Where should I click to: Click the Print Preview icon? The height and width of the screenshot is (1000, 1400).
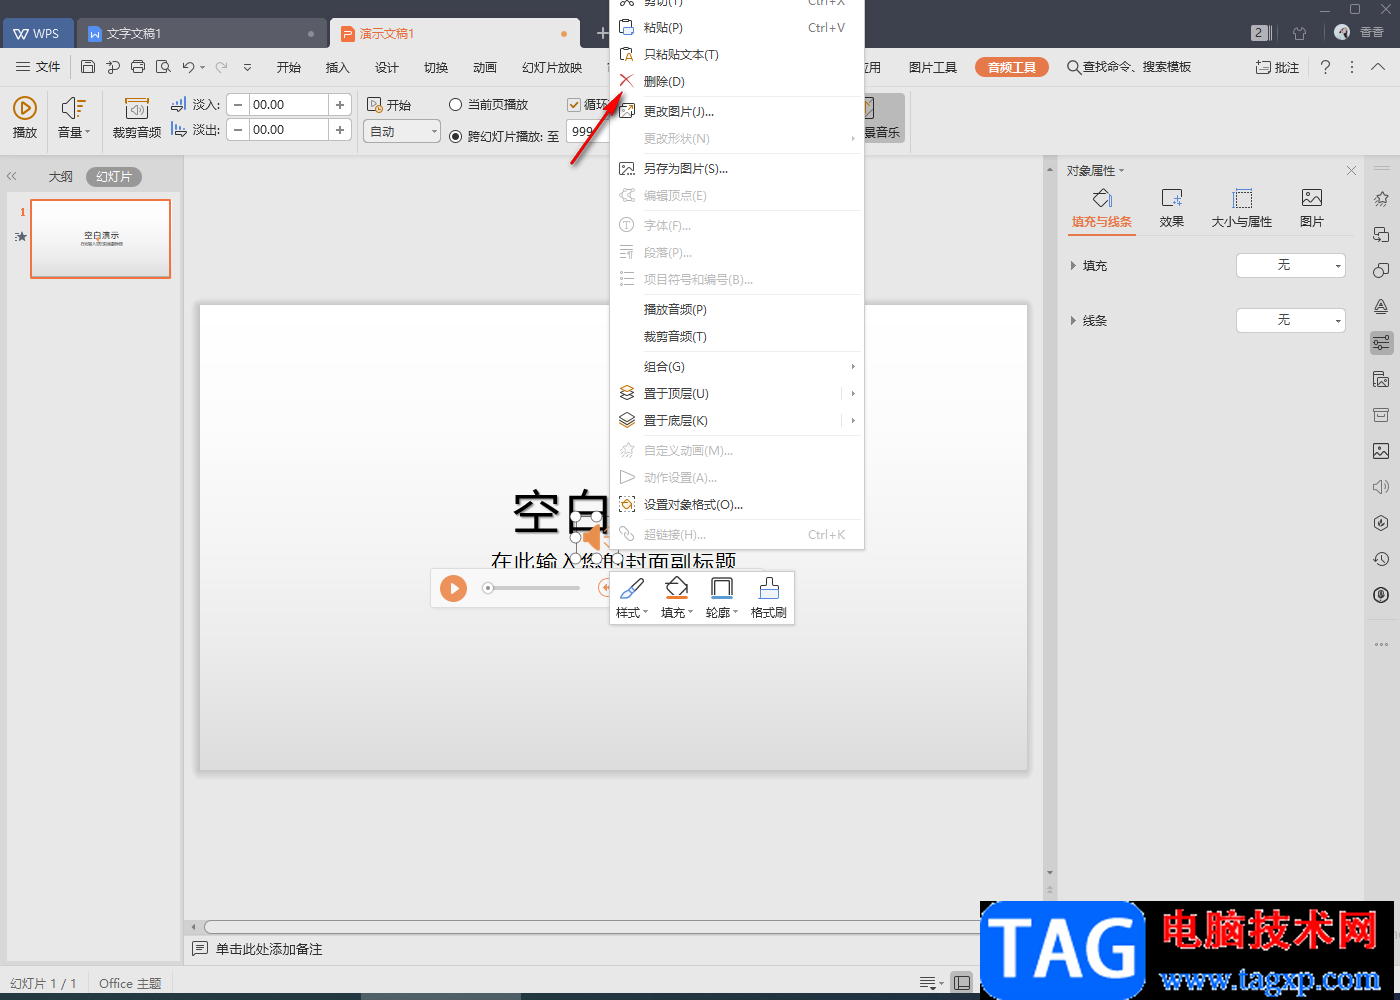163,67
